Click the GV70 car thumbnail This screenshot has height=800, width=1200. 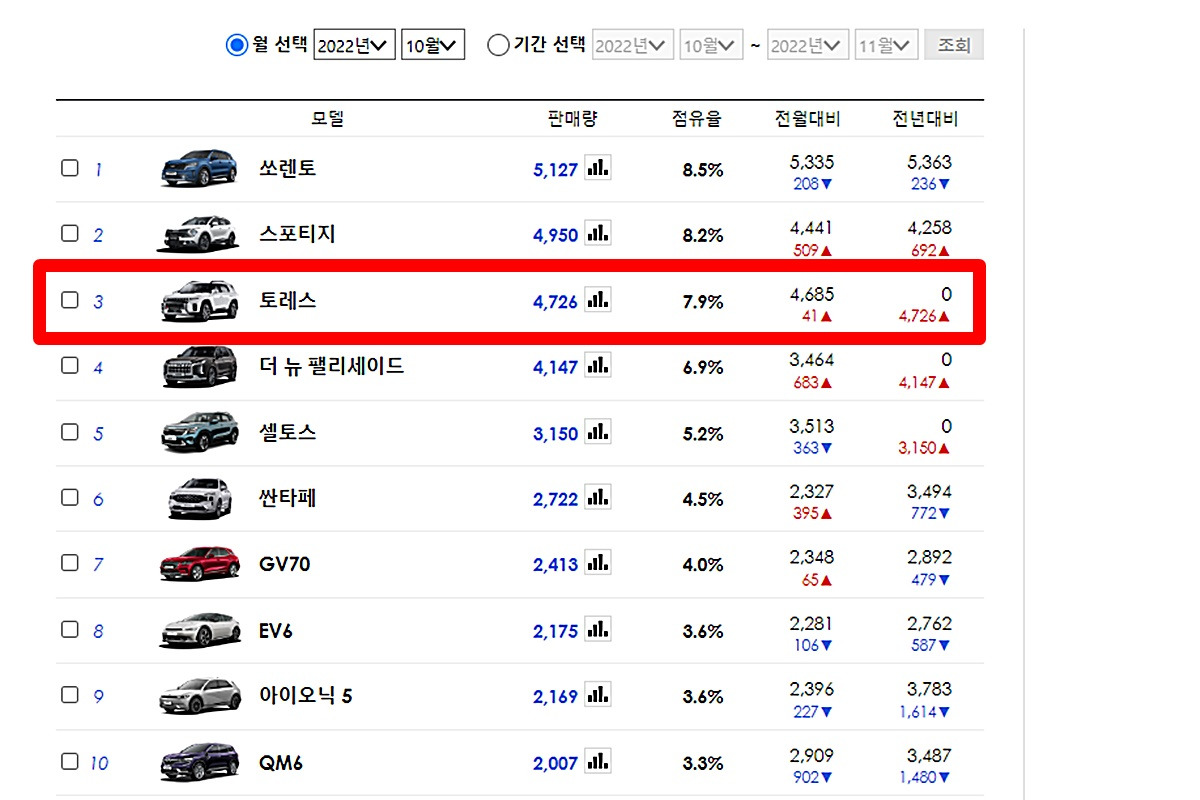199,565
